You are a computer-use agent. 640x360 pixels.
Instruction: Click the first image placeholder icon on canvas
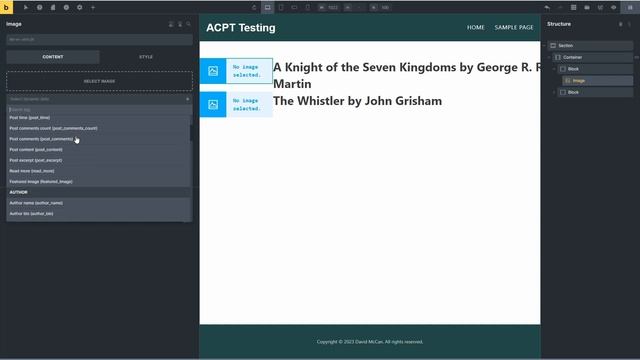(x=213, y=71)
